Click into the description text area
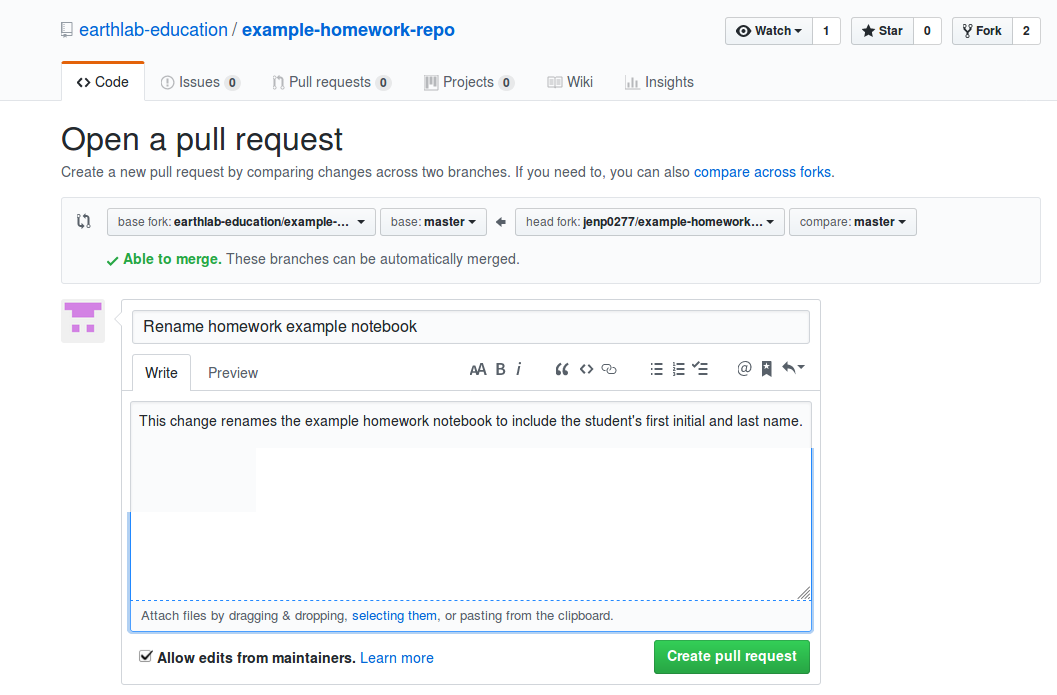The height and width of the screenshot is (695, 1057). [x=471, y=501]
